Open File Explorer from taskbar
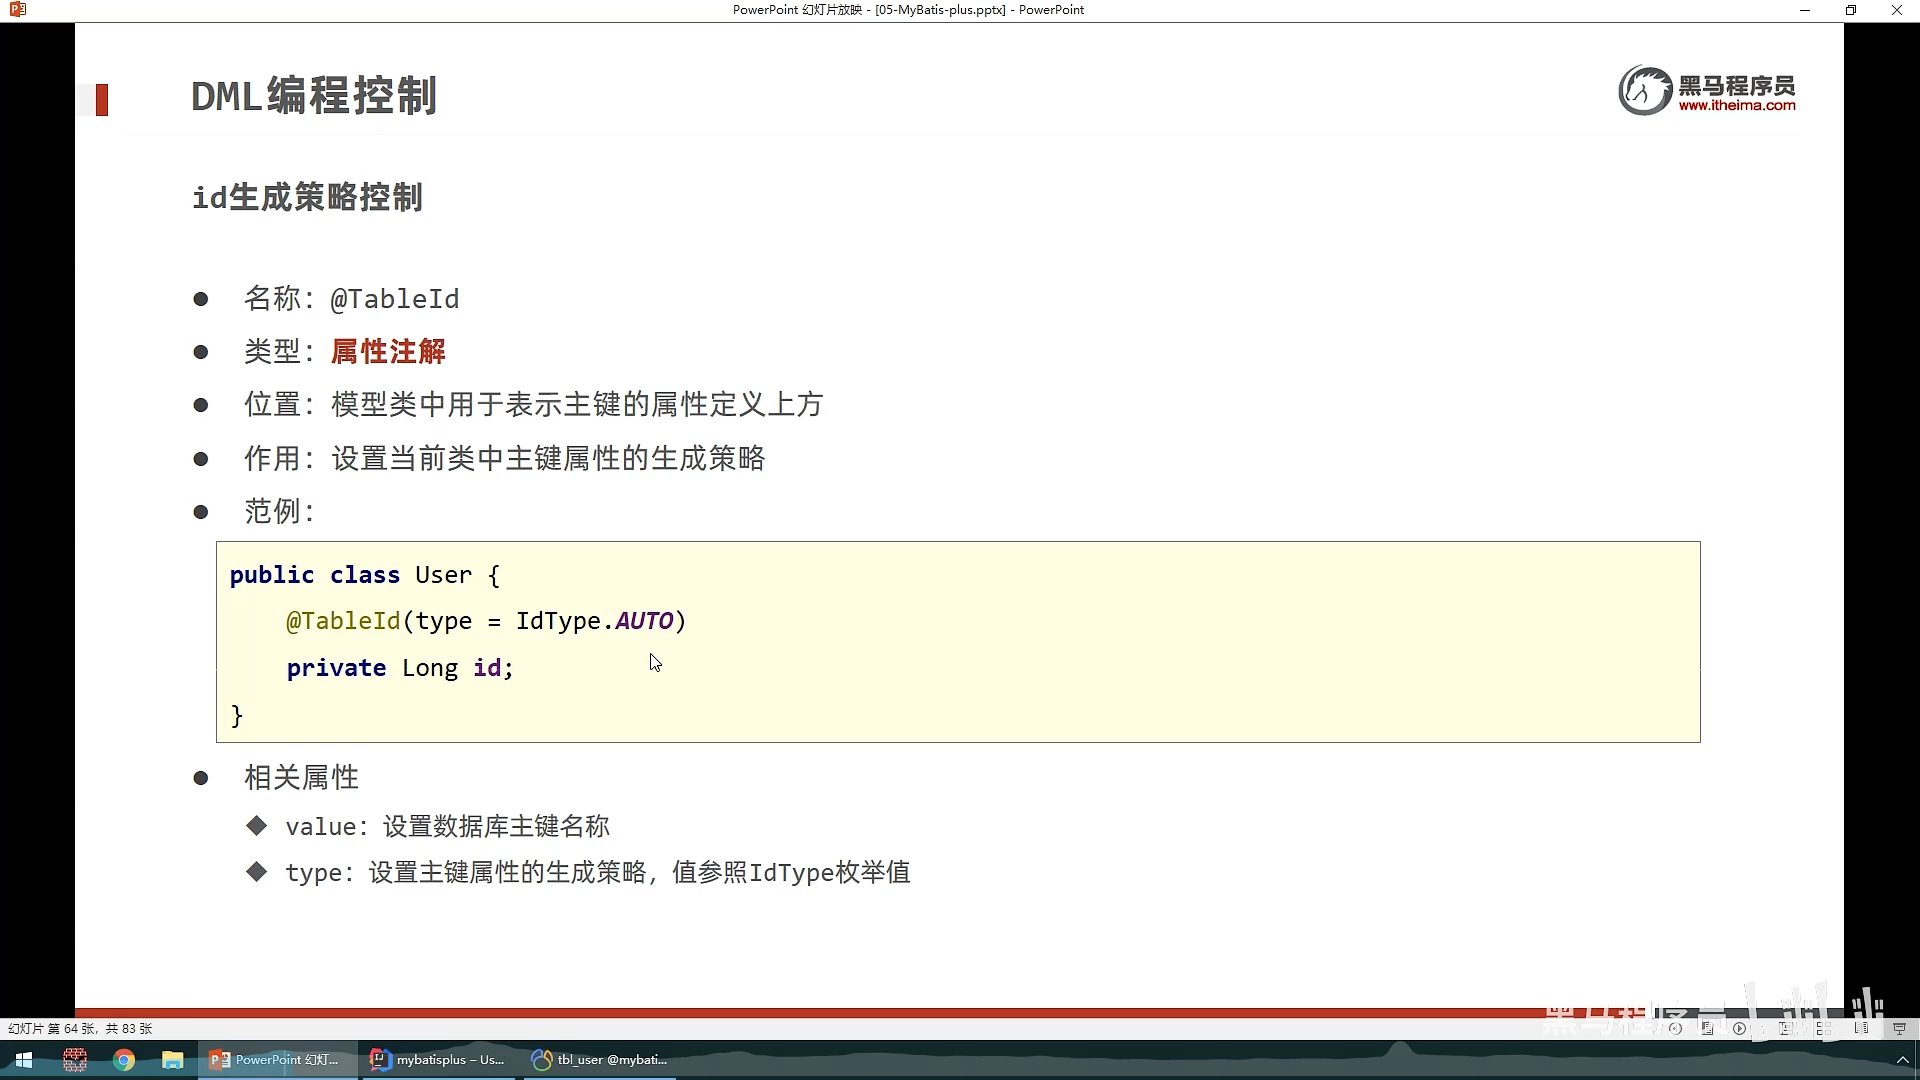This screenshot has height=1080, width=1920. pyautogui.click(x=173, y=1060)
